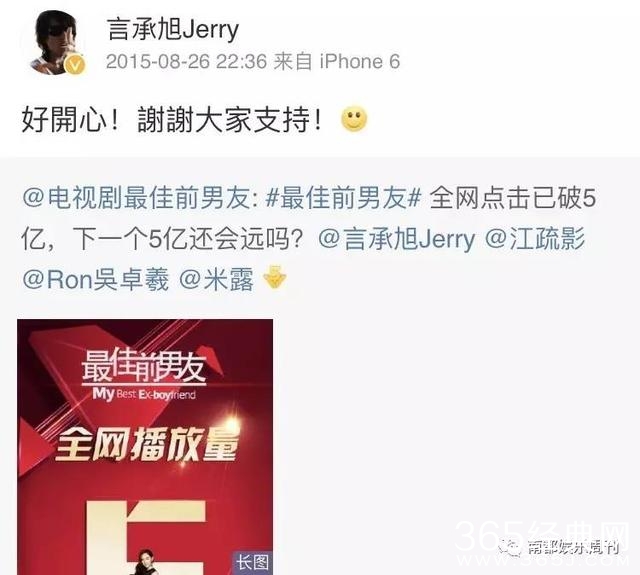Screen dimensions: 640x575
Task: Open the @电视剧最佳前男友 account mention
Action: pyautogui.click(x=139, y=199)
